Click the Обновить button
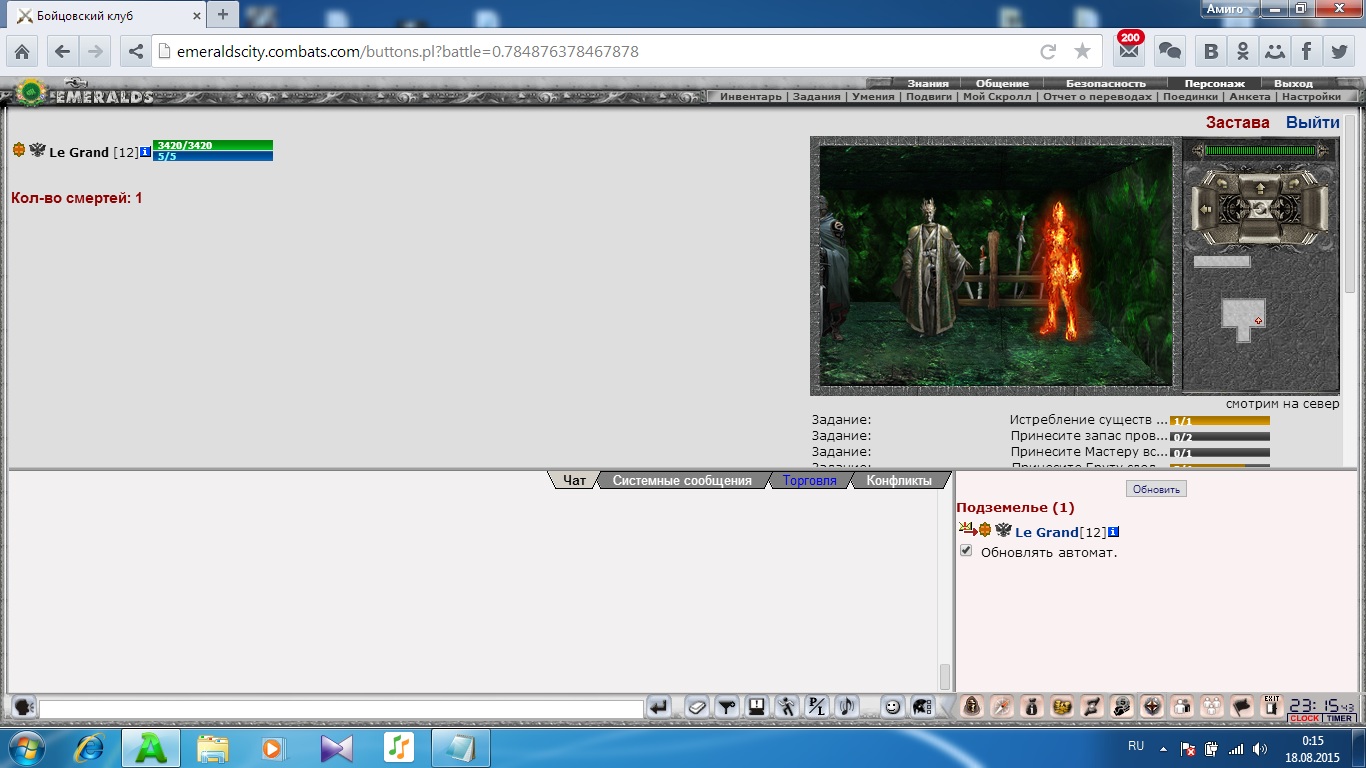 [x=1156, y=489]
